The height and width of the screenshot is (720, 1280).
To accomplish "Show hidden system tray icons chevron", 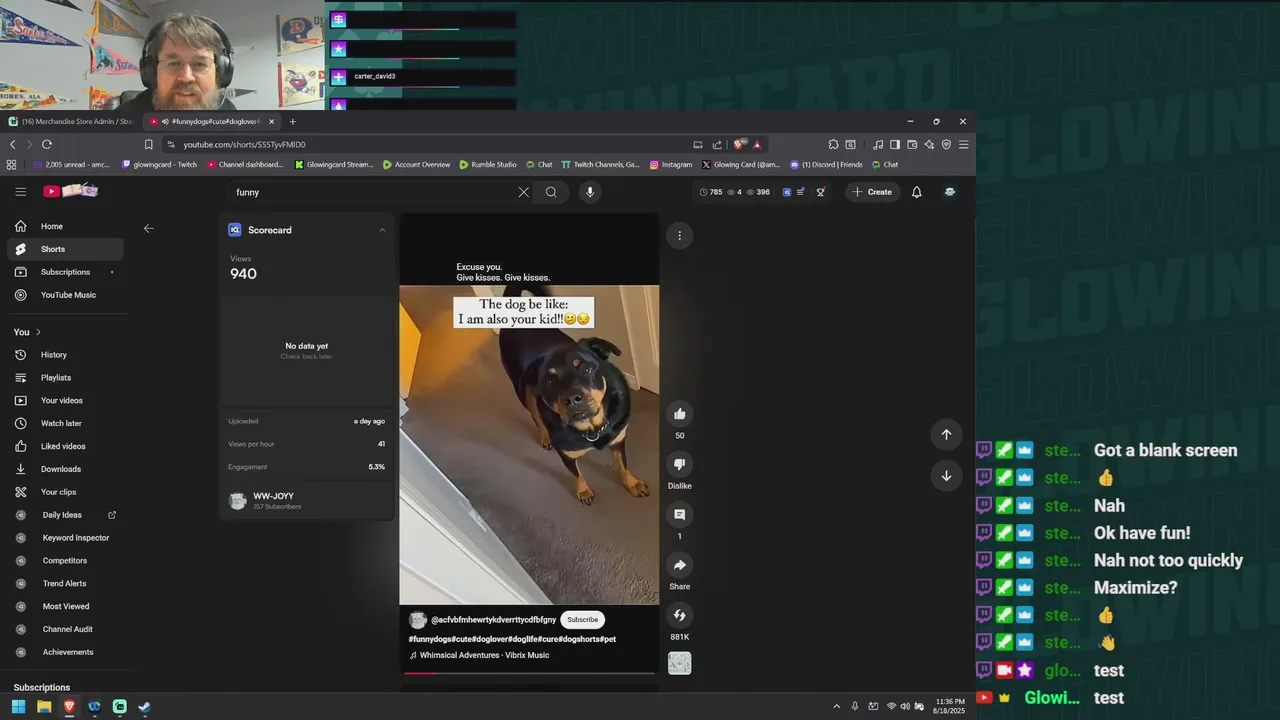I will tap(837, 706).
